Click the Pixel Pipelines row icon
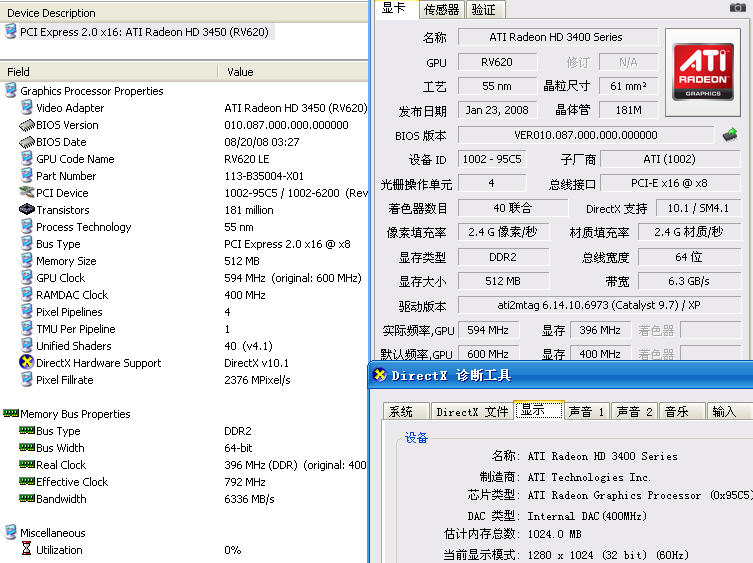 (27, 311)
